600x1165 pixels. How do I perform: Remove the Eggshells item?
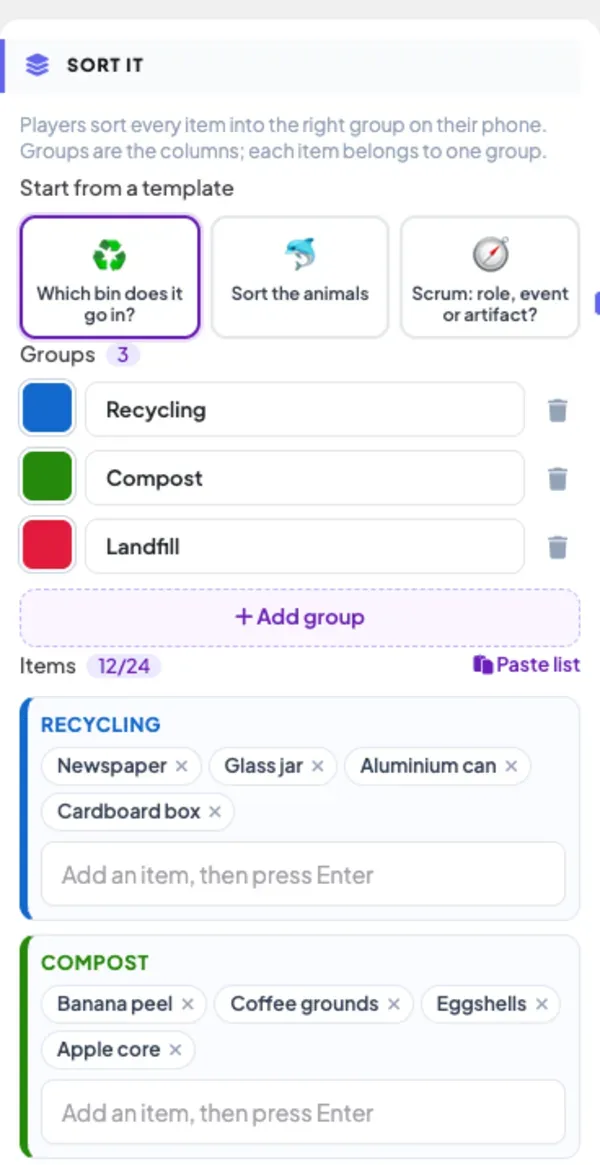(x=541, y=1005)
